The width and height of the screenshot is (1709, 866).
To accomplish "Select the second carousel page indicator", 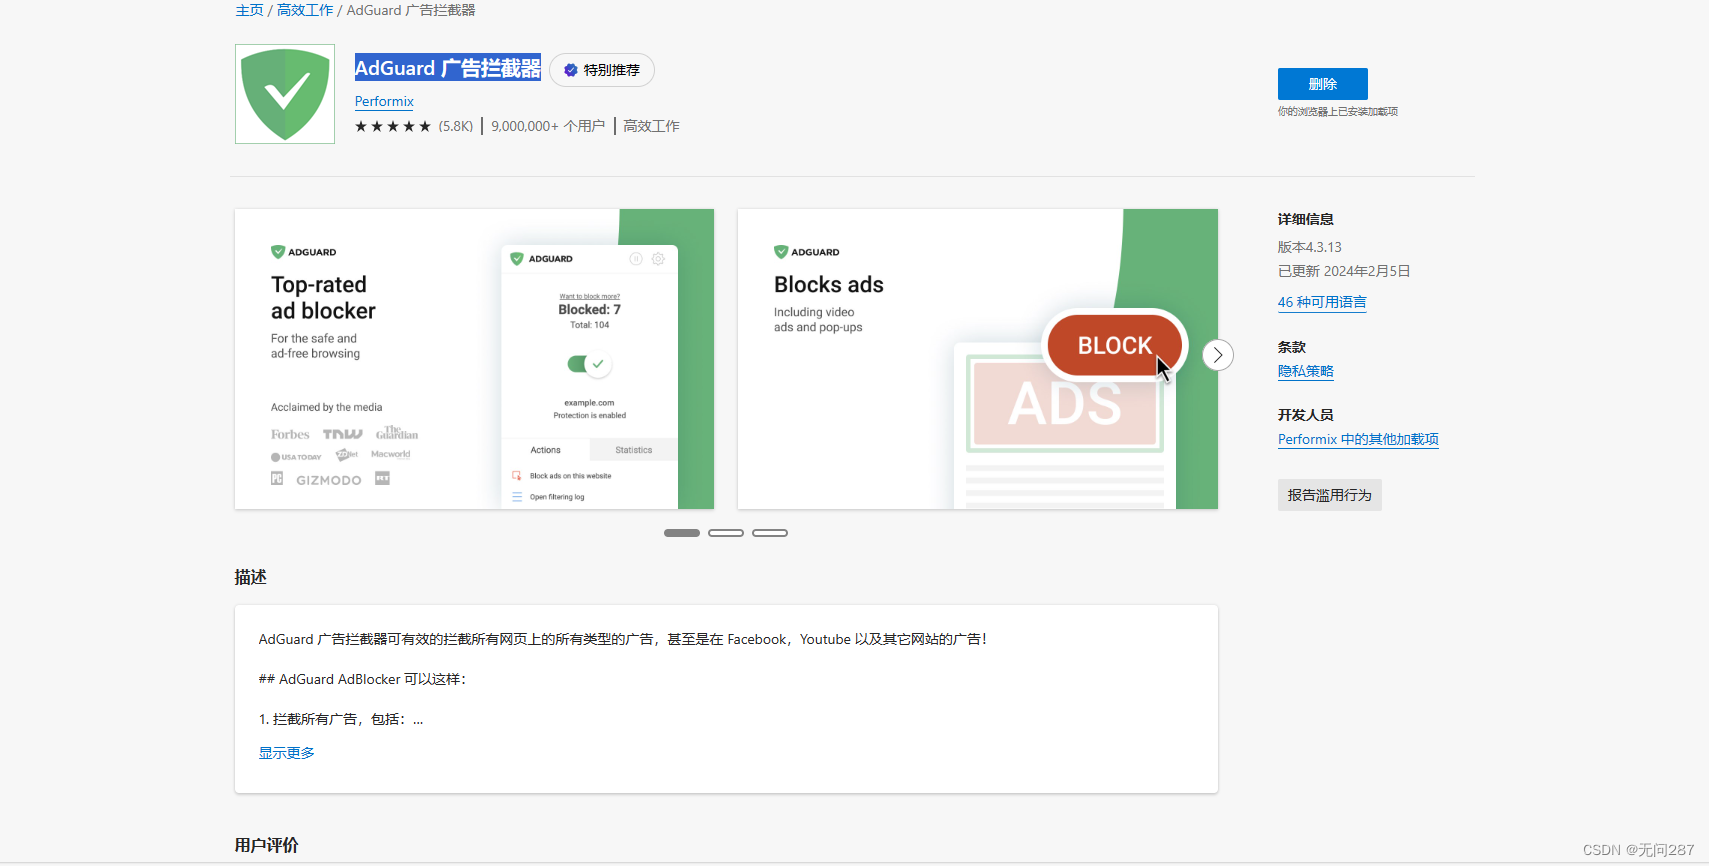I will tap(726, 533).
